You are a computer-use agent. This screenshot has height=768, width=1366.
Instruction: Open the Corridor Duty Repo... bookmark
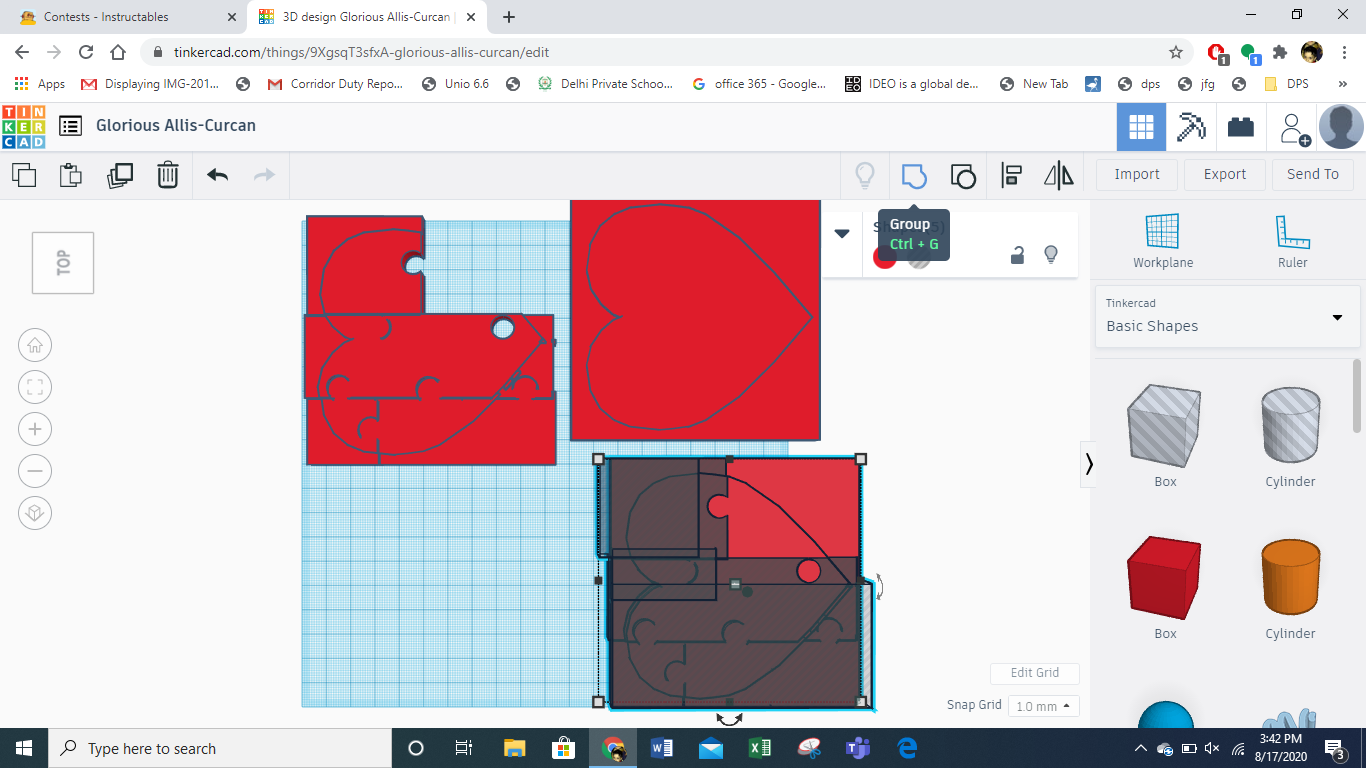click(x=335, y=84)
